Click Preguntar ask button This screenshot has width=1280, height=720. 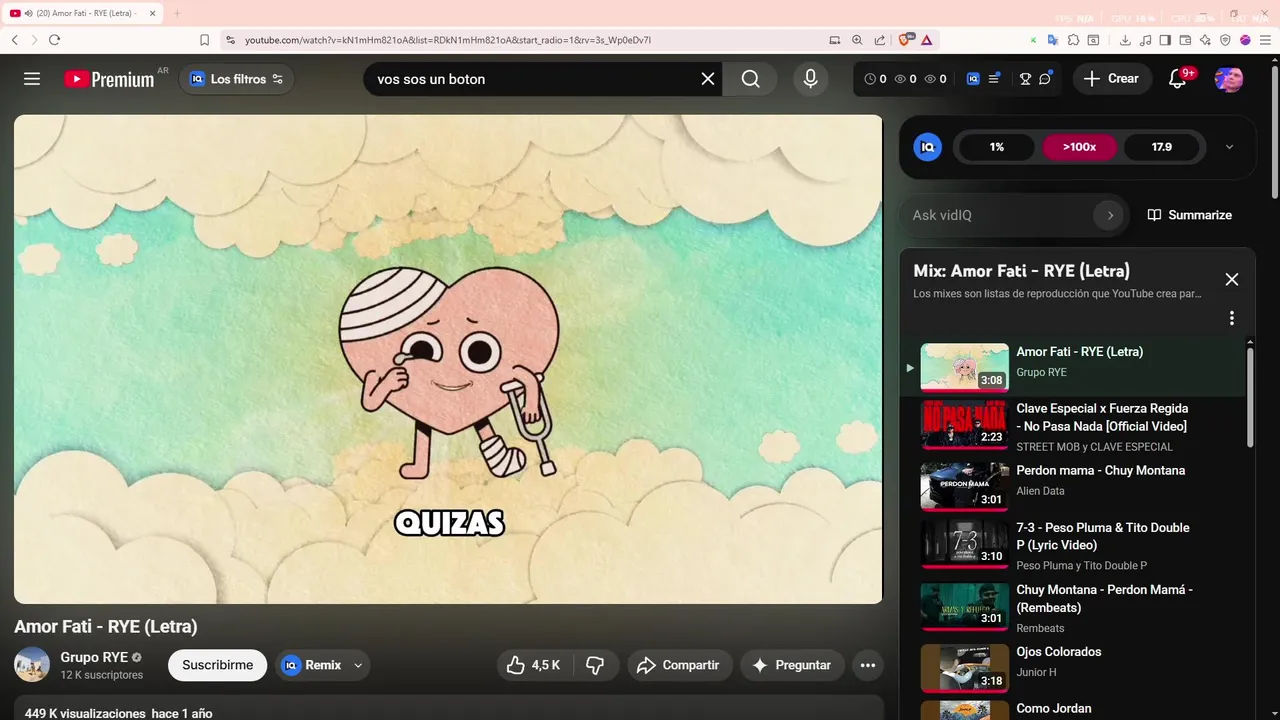pyautogui.click(x=792, y=665)
